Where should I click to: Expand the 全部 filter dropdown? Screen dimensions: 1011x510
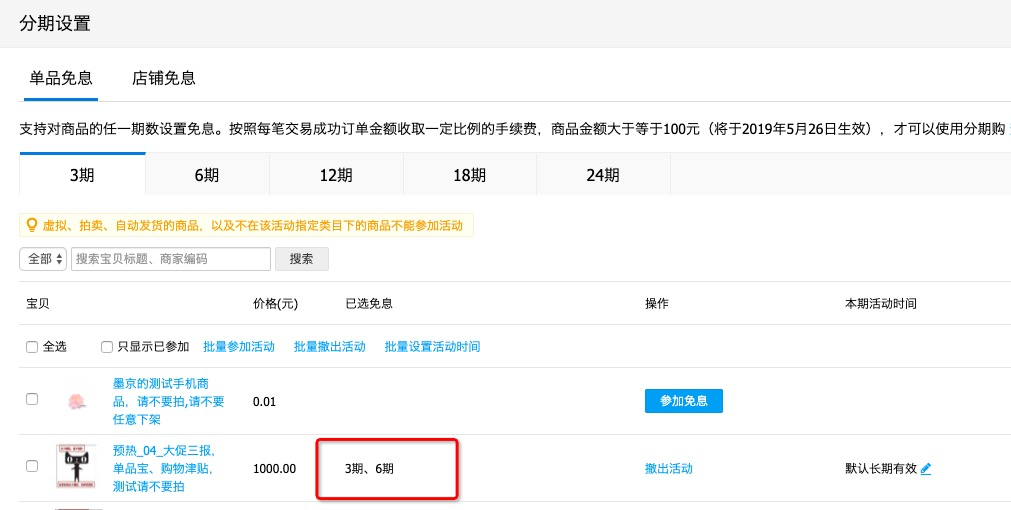point(43,259)
